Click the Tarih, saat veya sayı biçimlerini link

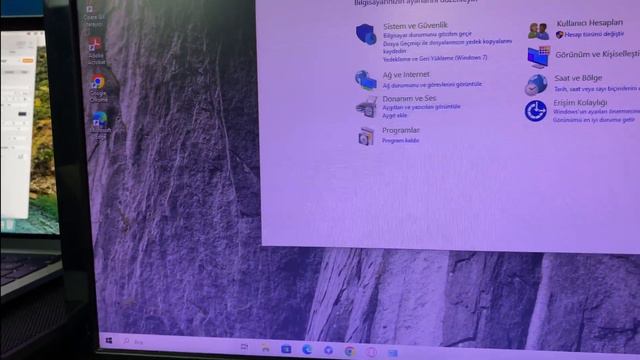597,89
